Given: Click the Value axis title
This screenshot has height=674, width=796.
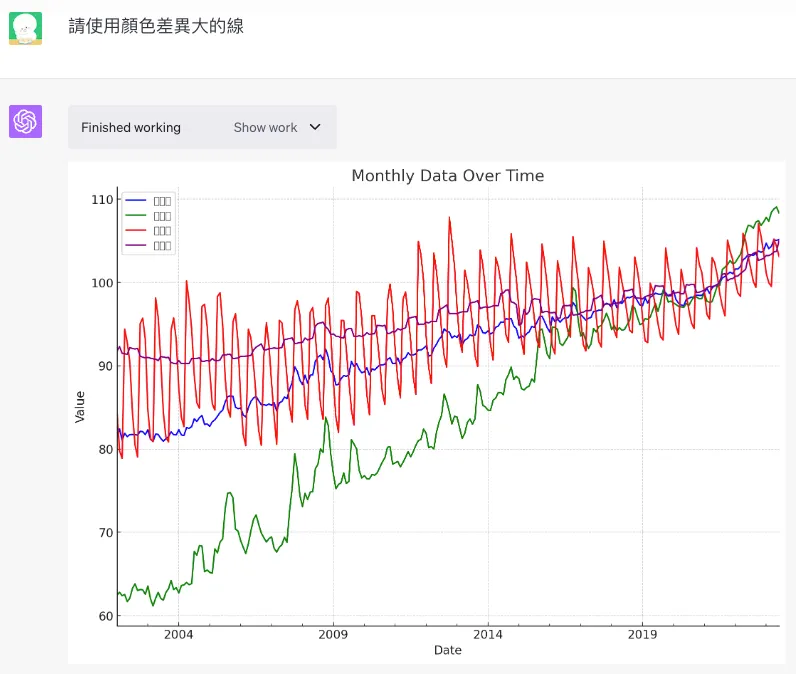Looking at the screenshot, I should (80, 407).
